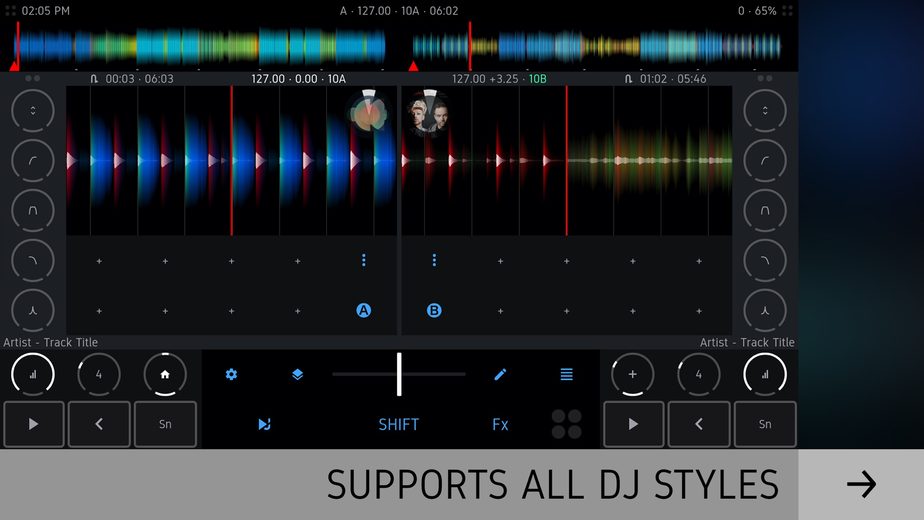
Task: Tap left deck top gain knob
Action: (x=33, y=111)
